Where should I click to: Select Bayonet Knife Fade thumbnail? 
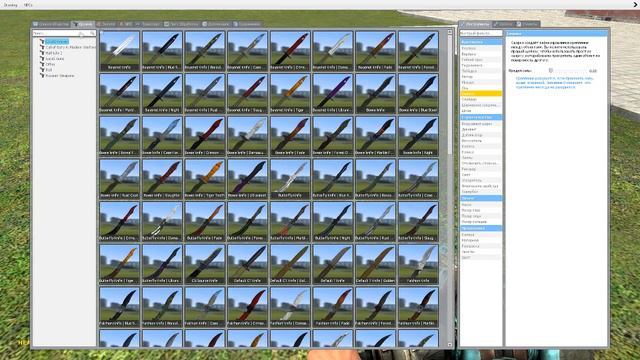(376, 51)
